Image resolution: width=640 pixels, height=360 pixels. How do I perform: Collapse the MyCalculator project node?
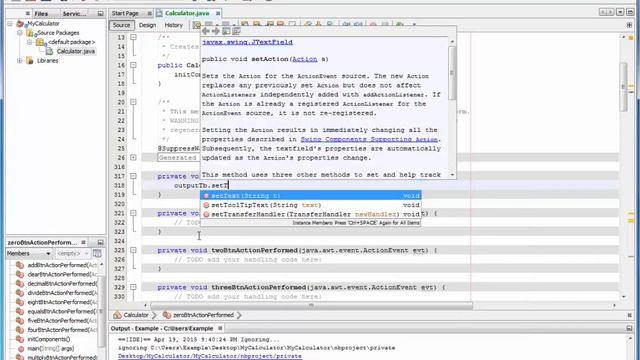click(10, 24)
